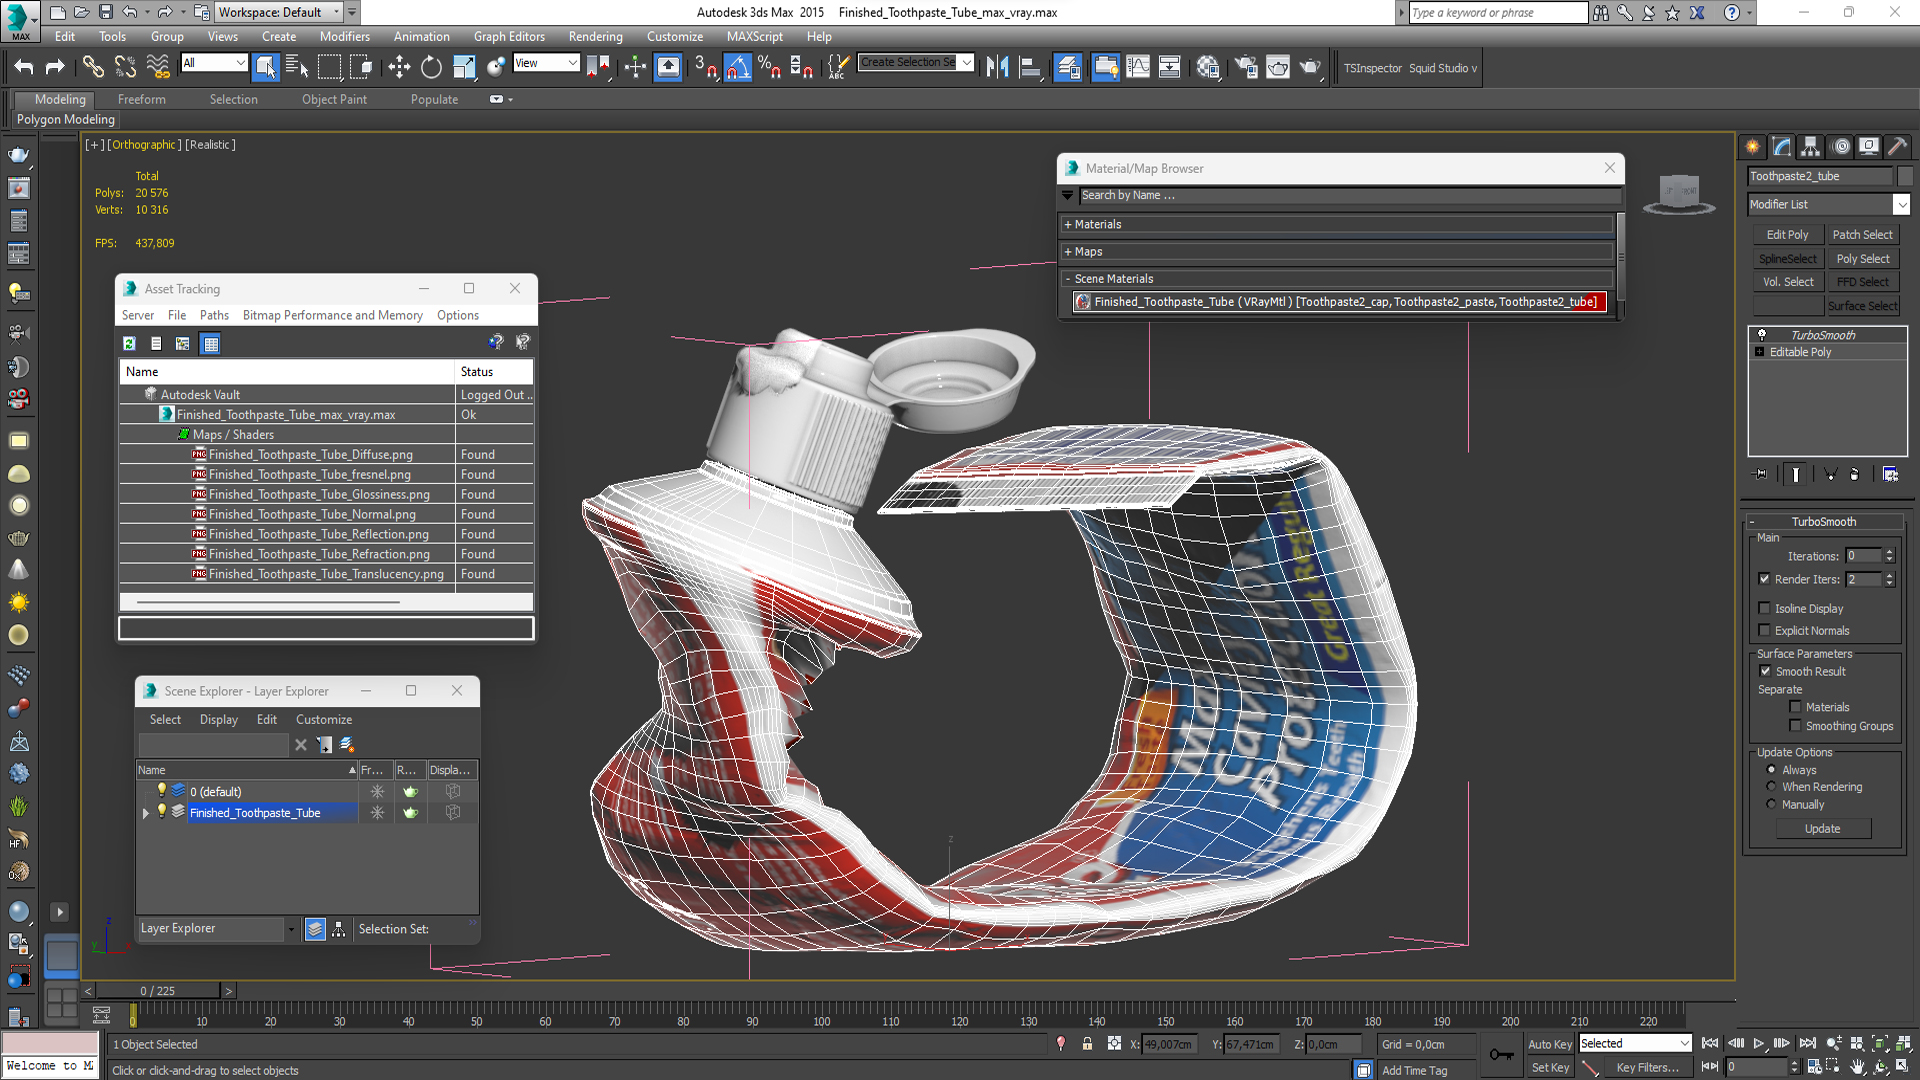Viewport: 1920px width, 1080px height.
Task: Click Configure Modifier Sets icon
Action: pos(1890,474)
